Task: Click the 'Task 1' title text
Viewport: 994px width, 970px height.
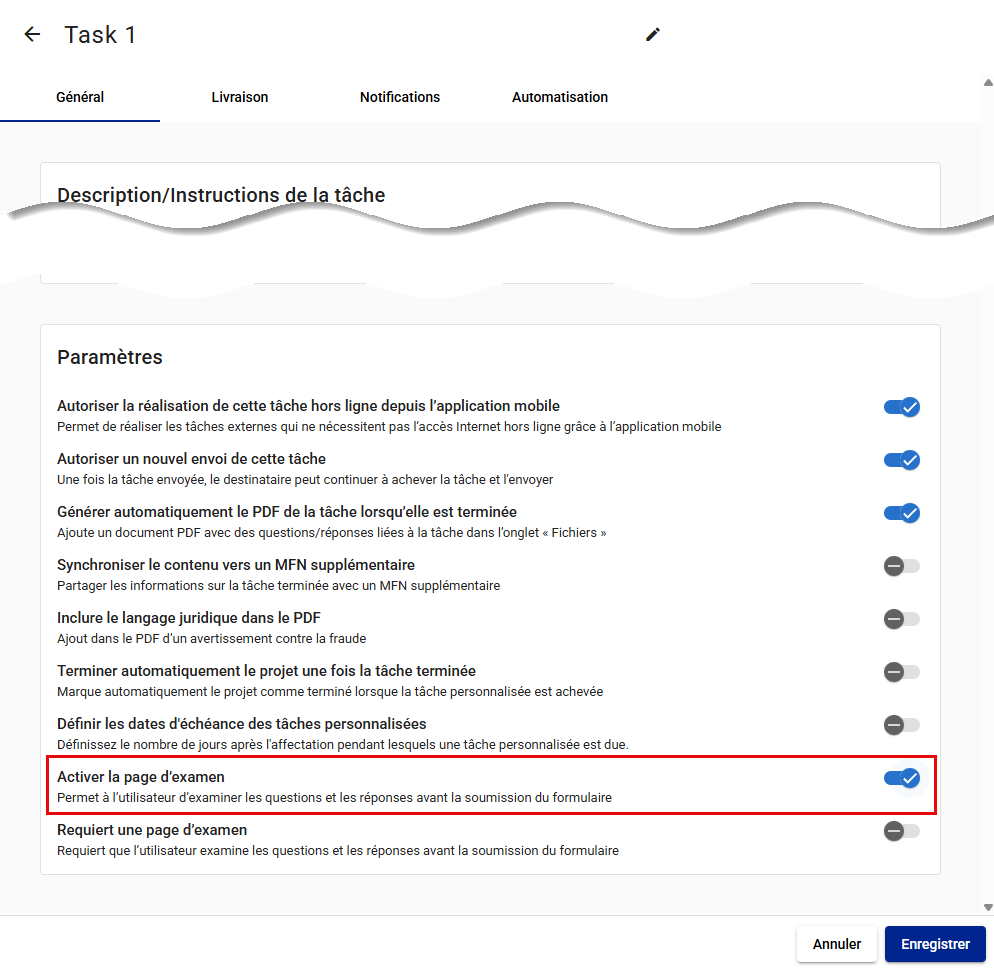Action: (100, 35)
